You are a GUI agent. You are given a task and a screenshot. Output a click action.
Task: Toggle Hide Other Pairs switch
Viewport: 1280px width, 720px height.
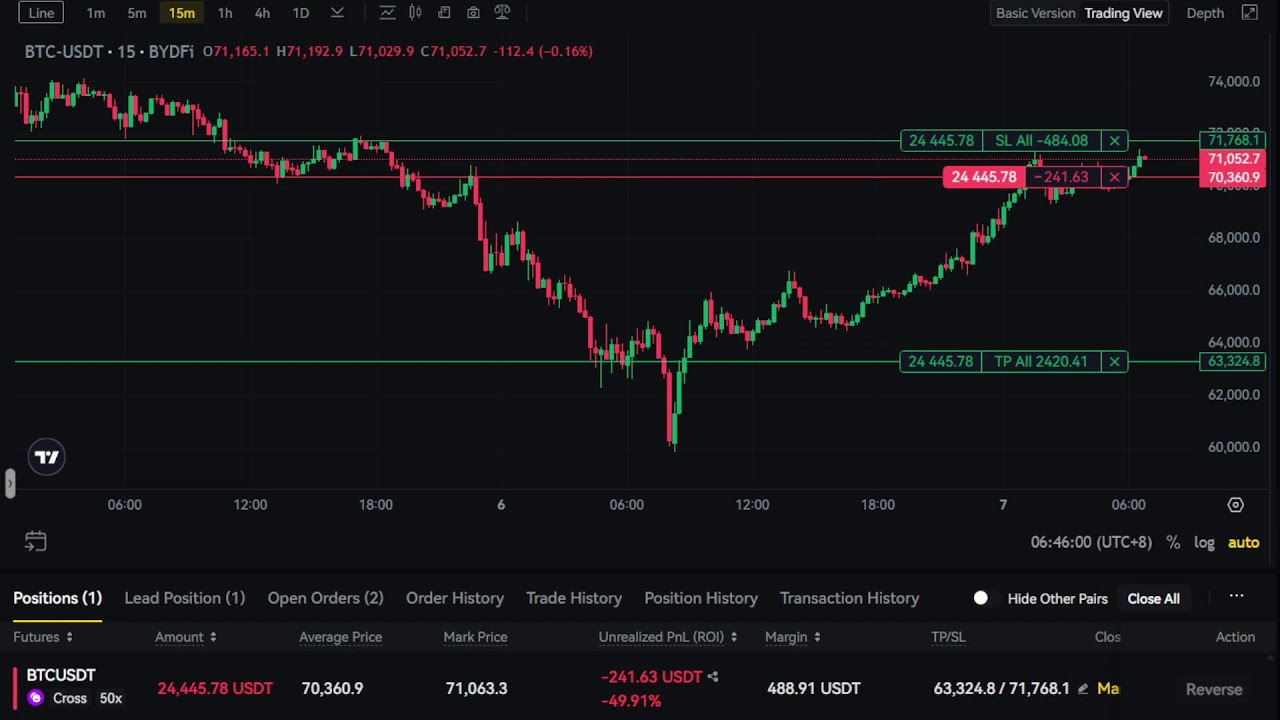[x=981, y=598]
